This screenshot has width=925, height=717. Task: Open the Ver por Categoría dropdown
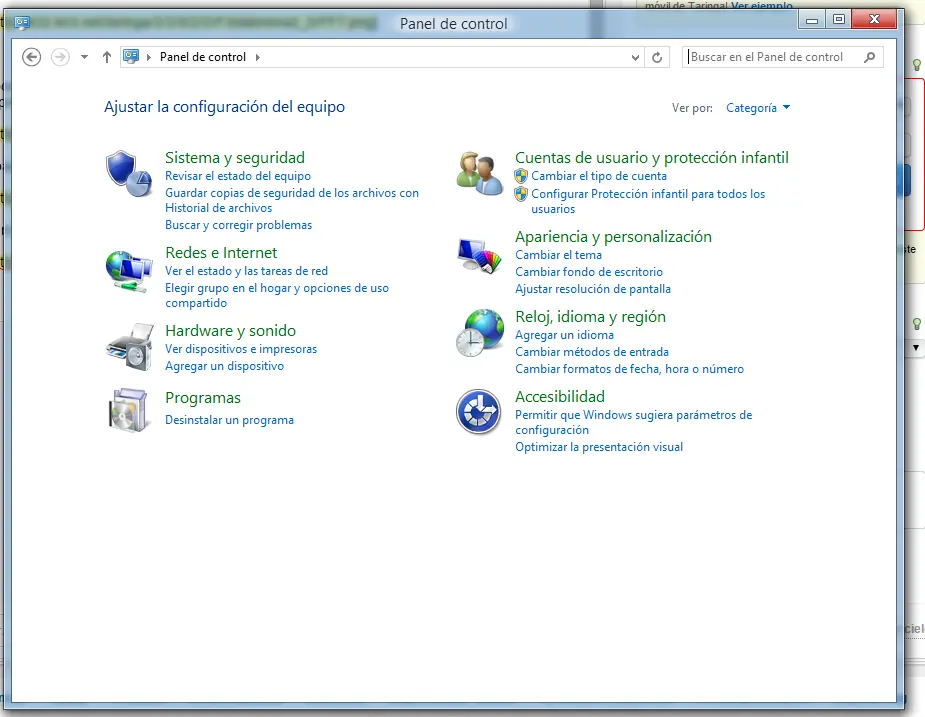point(758,108)
